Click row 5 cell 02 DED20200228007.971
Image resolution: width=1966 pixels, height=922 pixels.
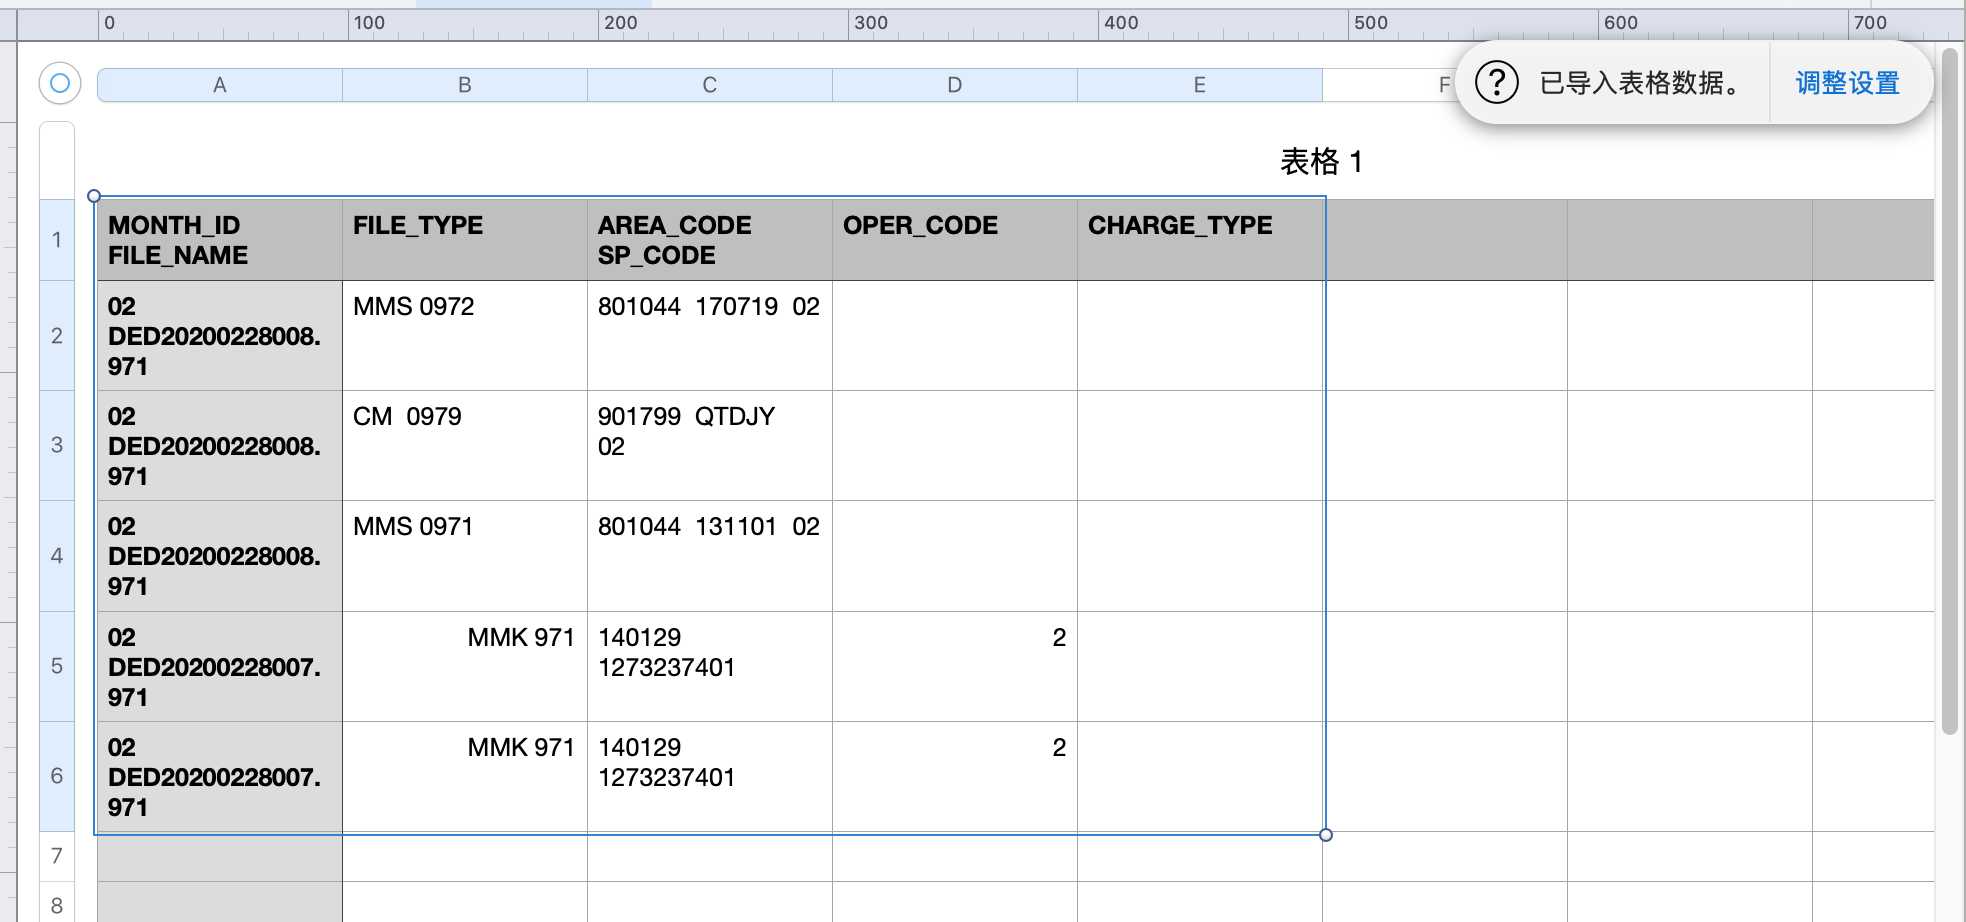[x=220, y=667]
